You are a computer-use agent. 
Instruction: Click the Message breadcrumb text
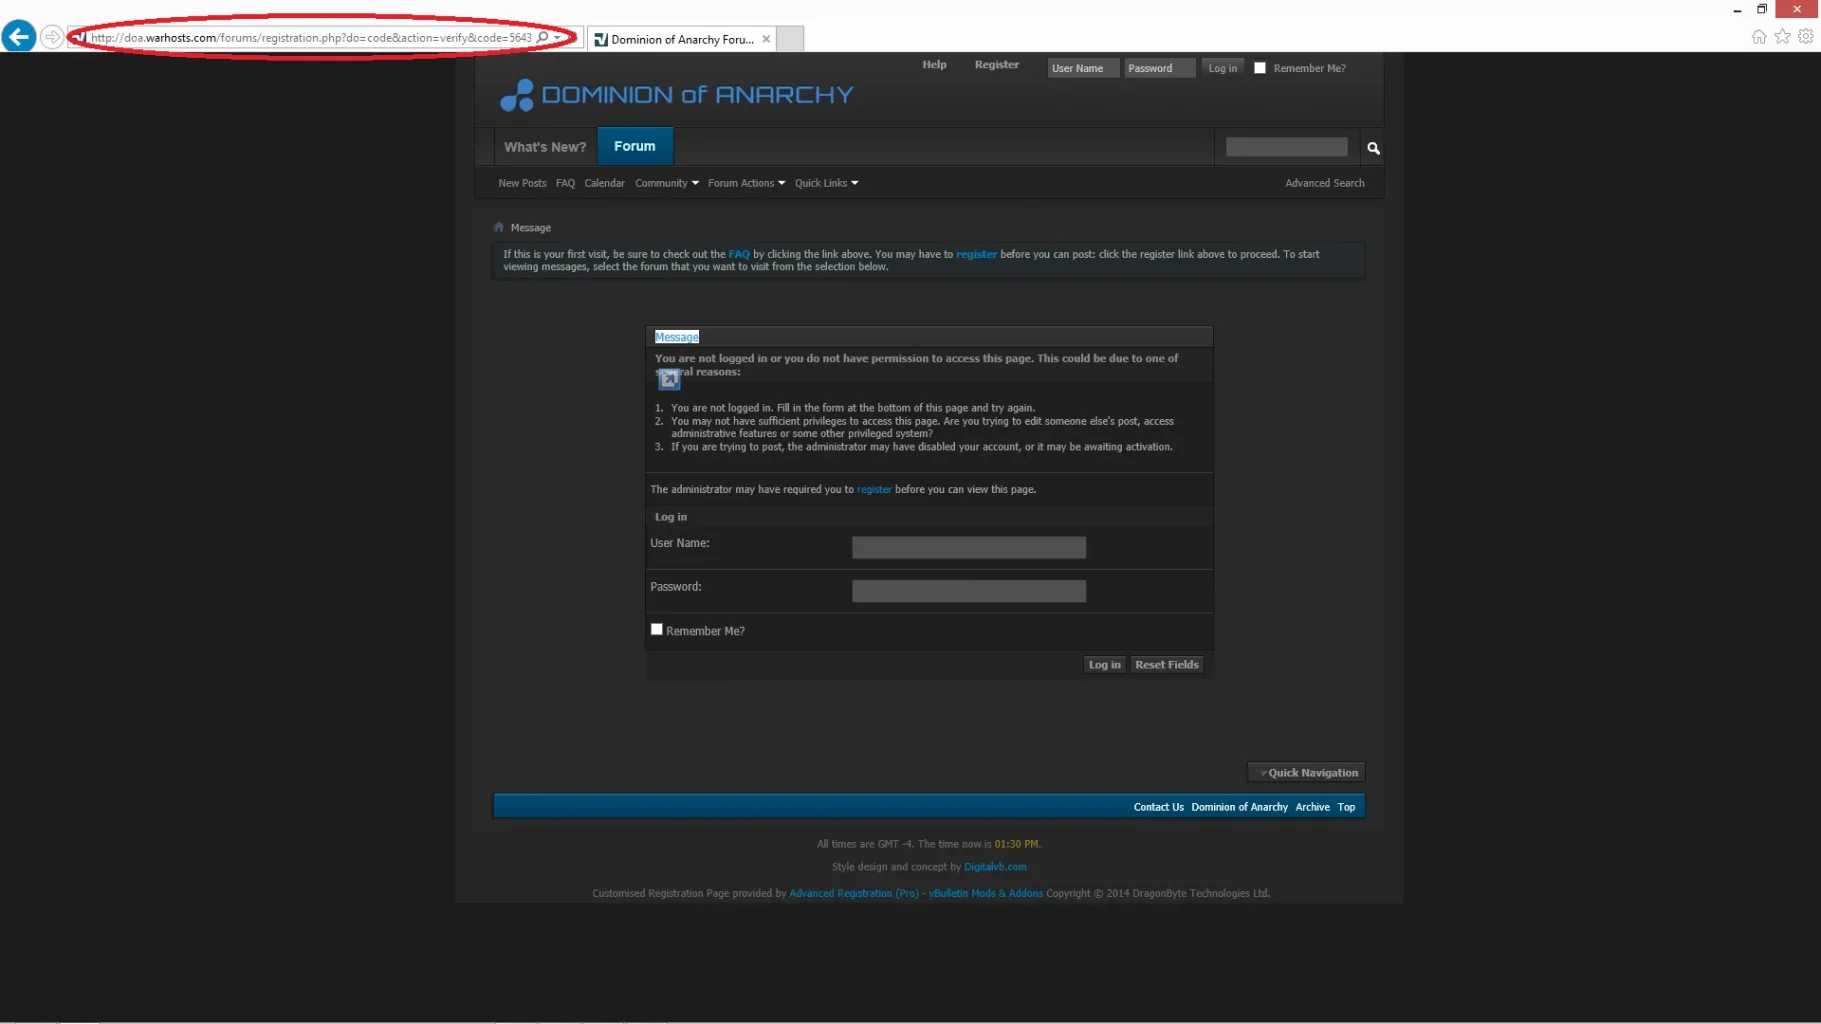click(x=530, y=228)
